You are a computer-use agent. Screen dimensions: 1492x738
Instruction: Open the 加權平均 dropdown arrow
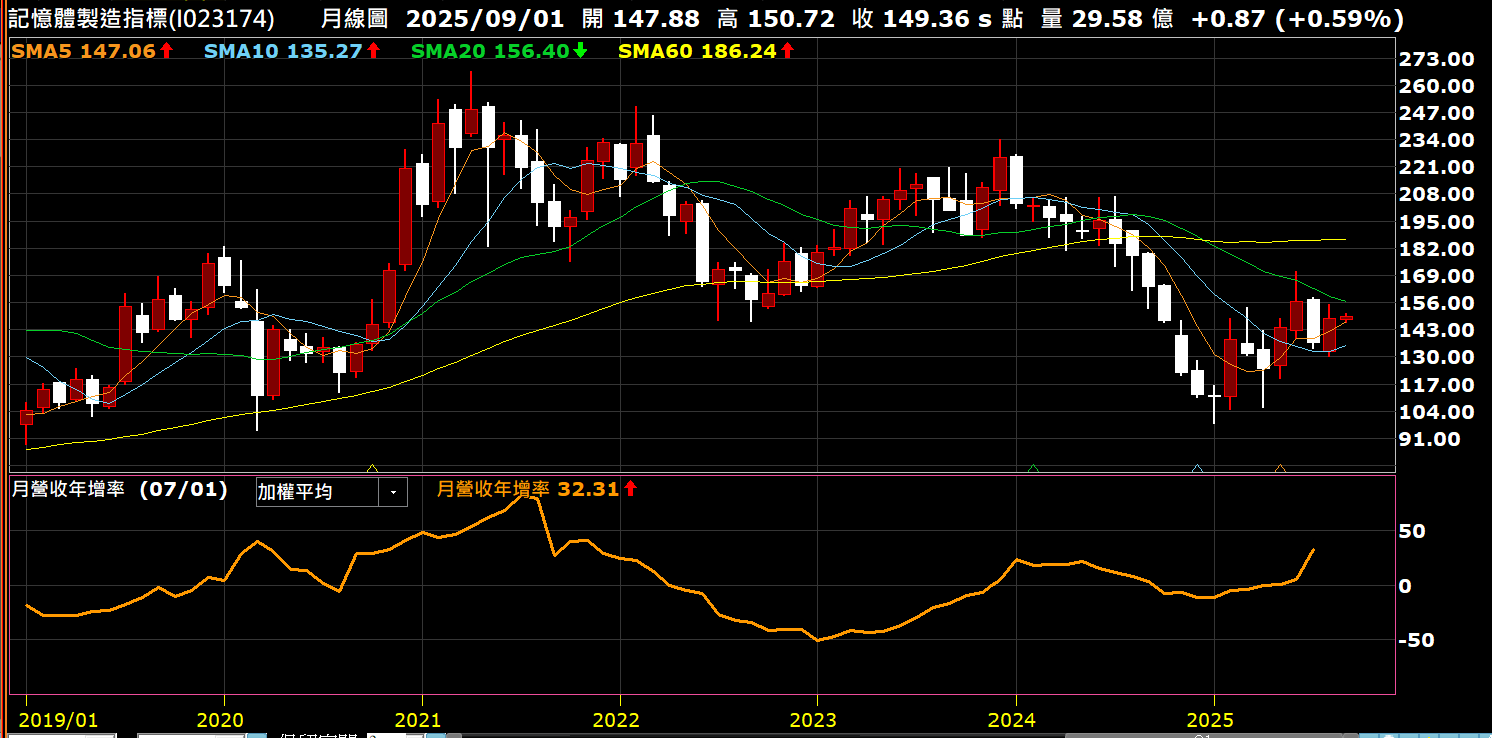pos(392,492)
